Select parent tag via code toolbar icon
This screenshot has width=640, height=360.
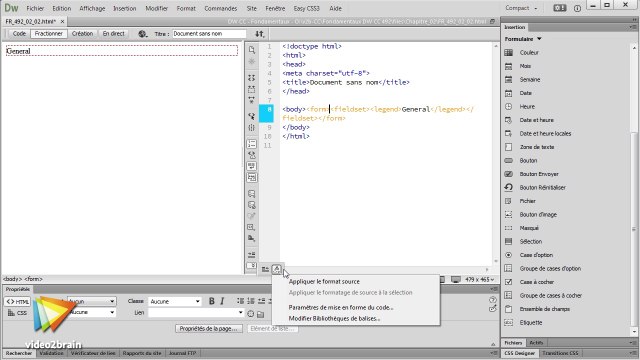(x=251, y=116)
